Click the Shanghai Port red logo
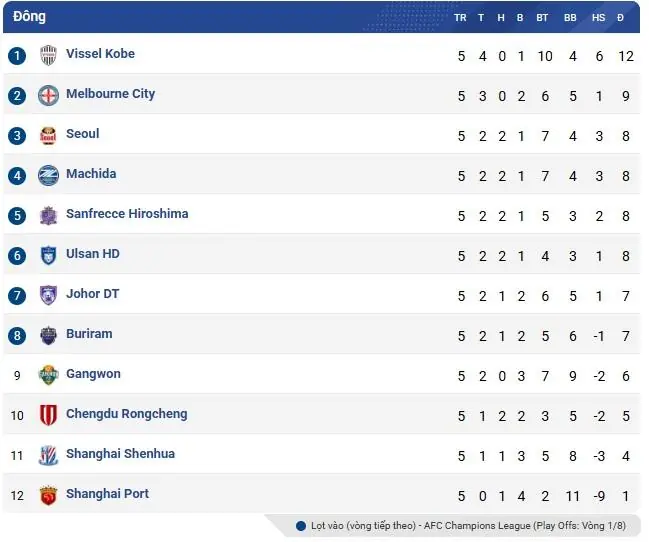Viewport: 649px width, 542px height. 48,495
